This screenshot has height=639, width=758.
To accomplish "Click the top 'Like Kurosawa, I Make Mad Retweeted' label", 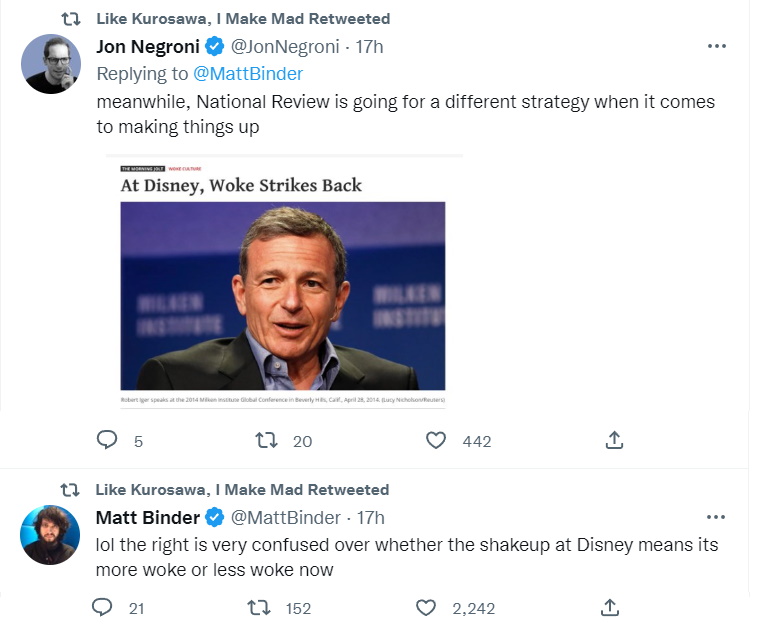I will click(243, 19).
